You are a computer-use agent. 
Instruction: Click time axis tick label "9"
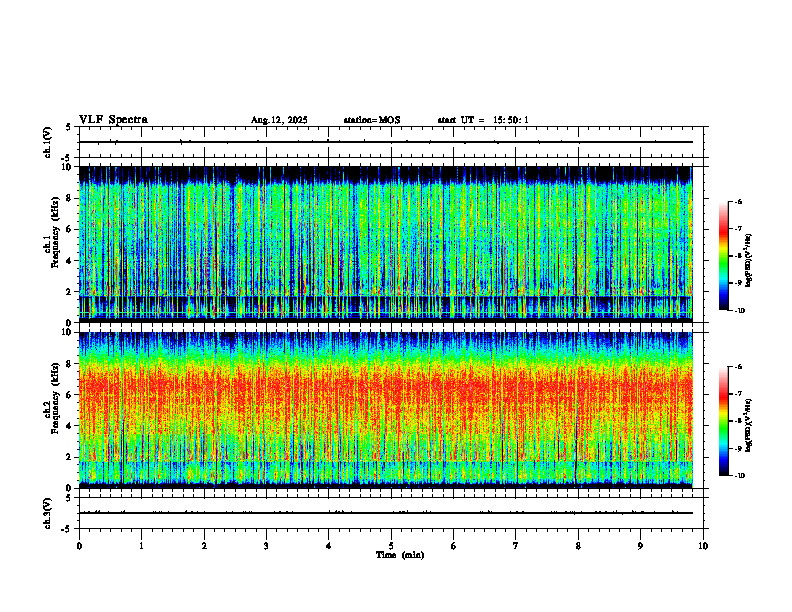tap(640, 546)
